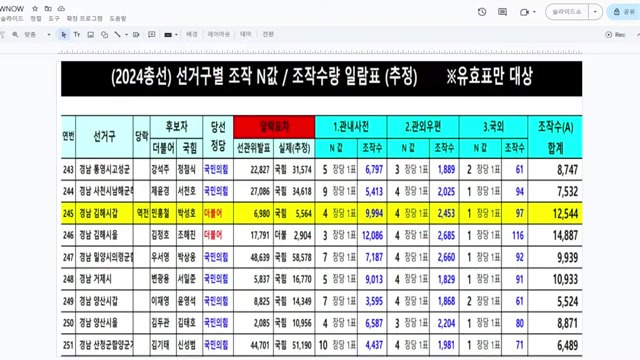Expand the 슬라이드쇼 dropdown arrow
The height and width of the screenshot is (360, 640).
[x=595, y=12]
